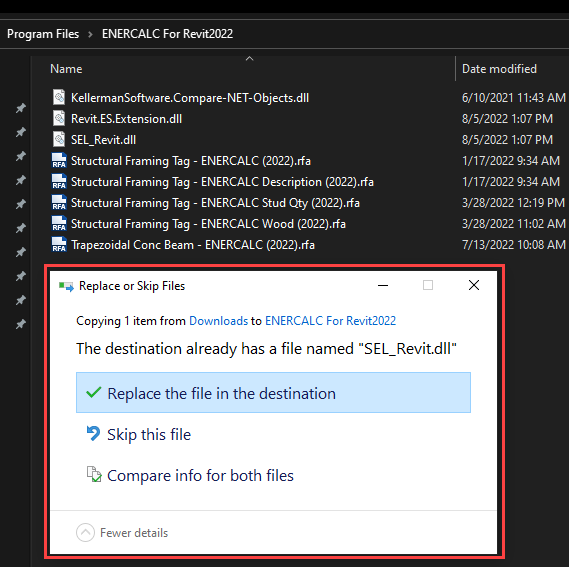This screenshot has width=569, height=567.
Task: Click RFA icon of ENERCALC Description (2022).rfa
Action: [59, 181]
